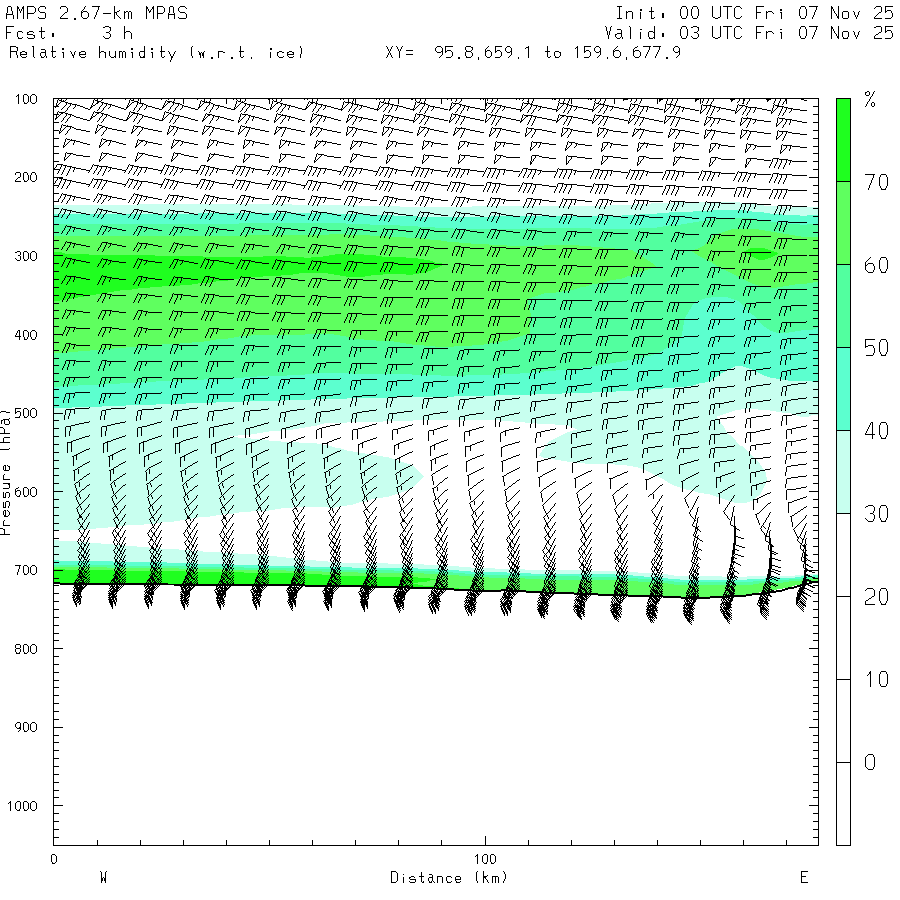Click the 300 pressure axis label

click(x=26, y=256)
